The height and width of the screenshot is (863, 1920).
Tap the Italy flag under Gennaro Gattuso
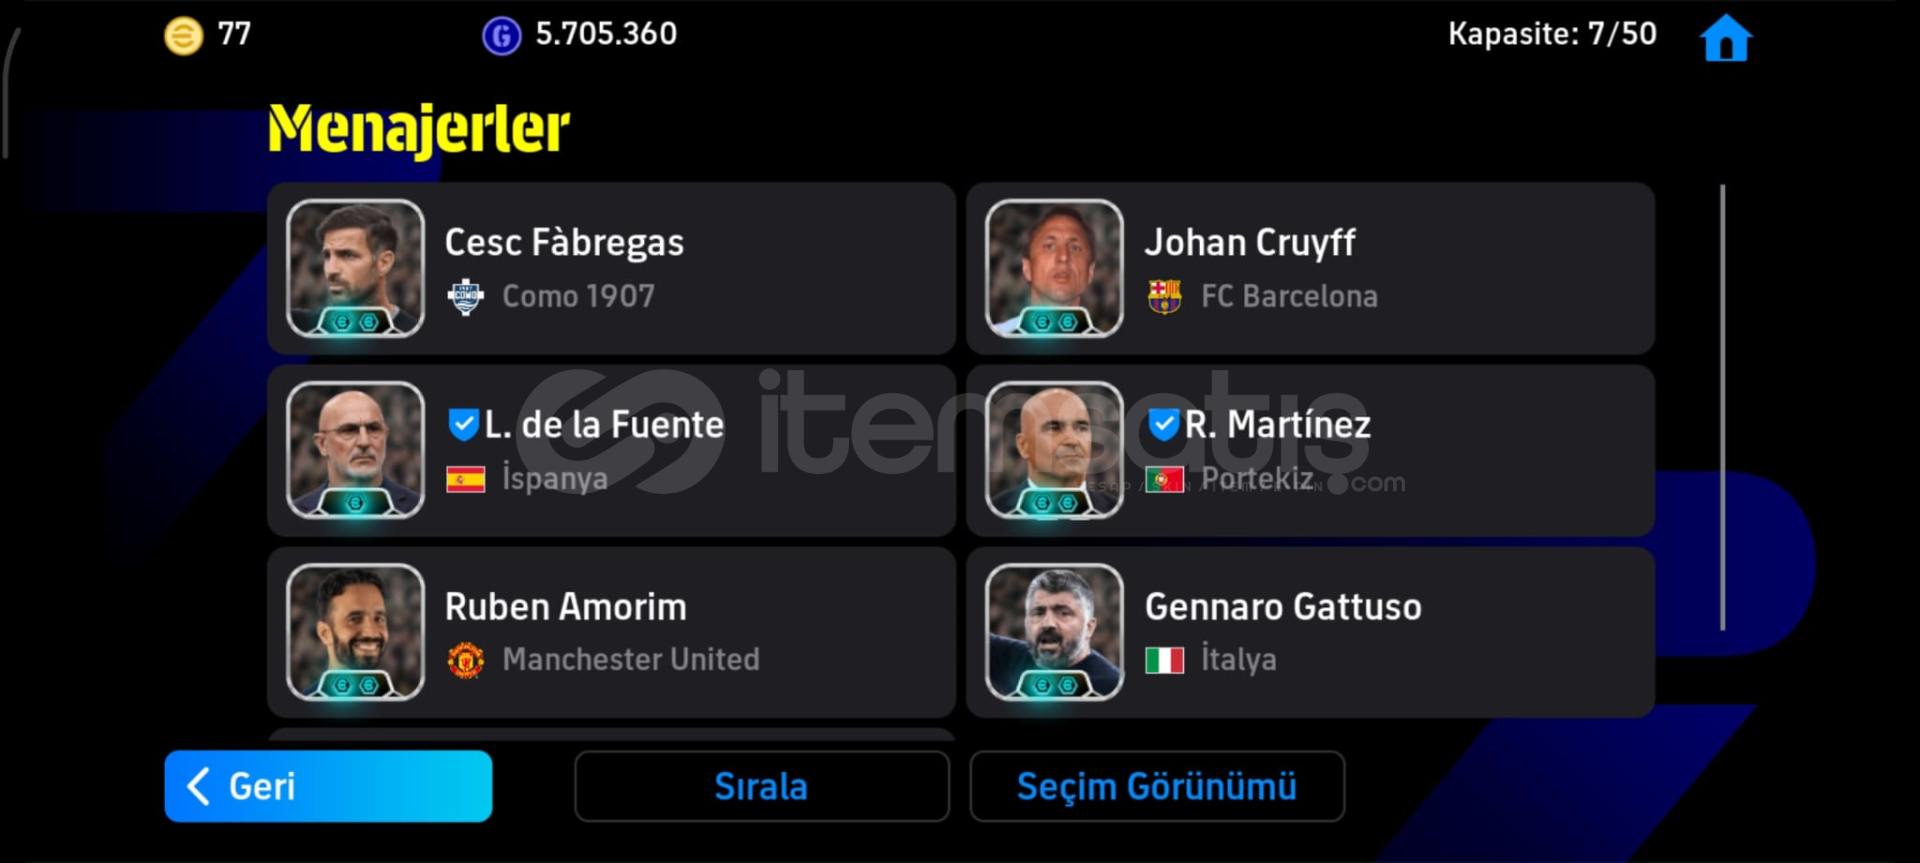click(1164, 660)
